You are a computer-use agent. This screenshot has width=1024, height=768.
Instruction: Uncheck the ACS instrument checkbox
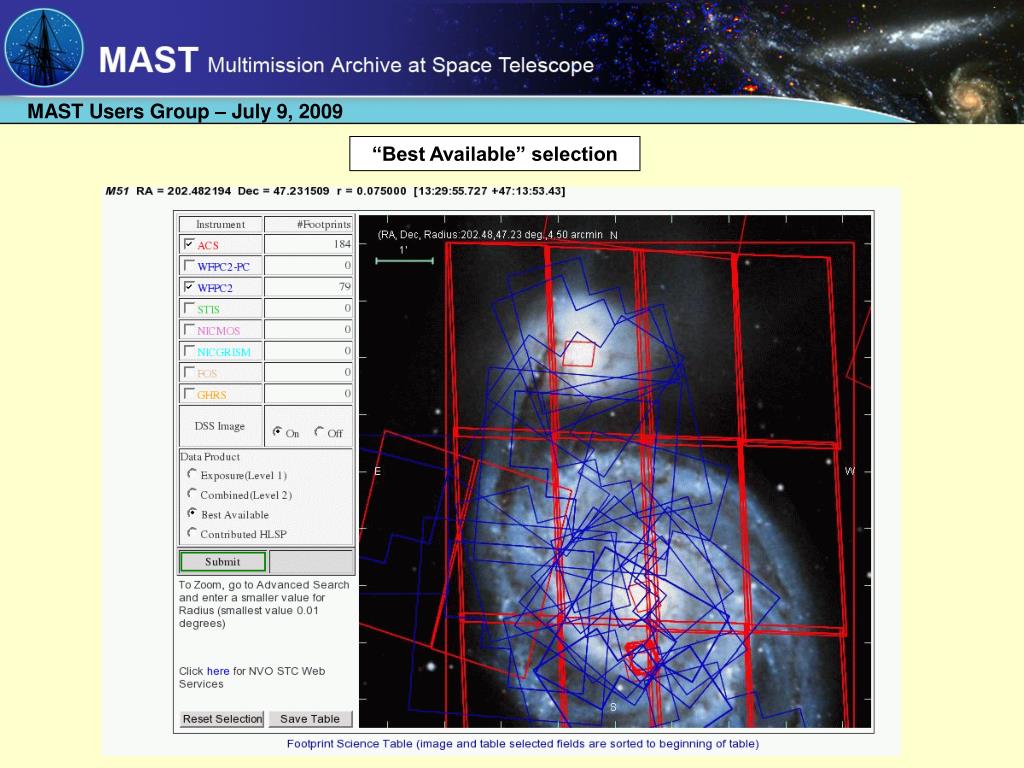189,244
